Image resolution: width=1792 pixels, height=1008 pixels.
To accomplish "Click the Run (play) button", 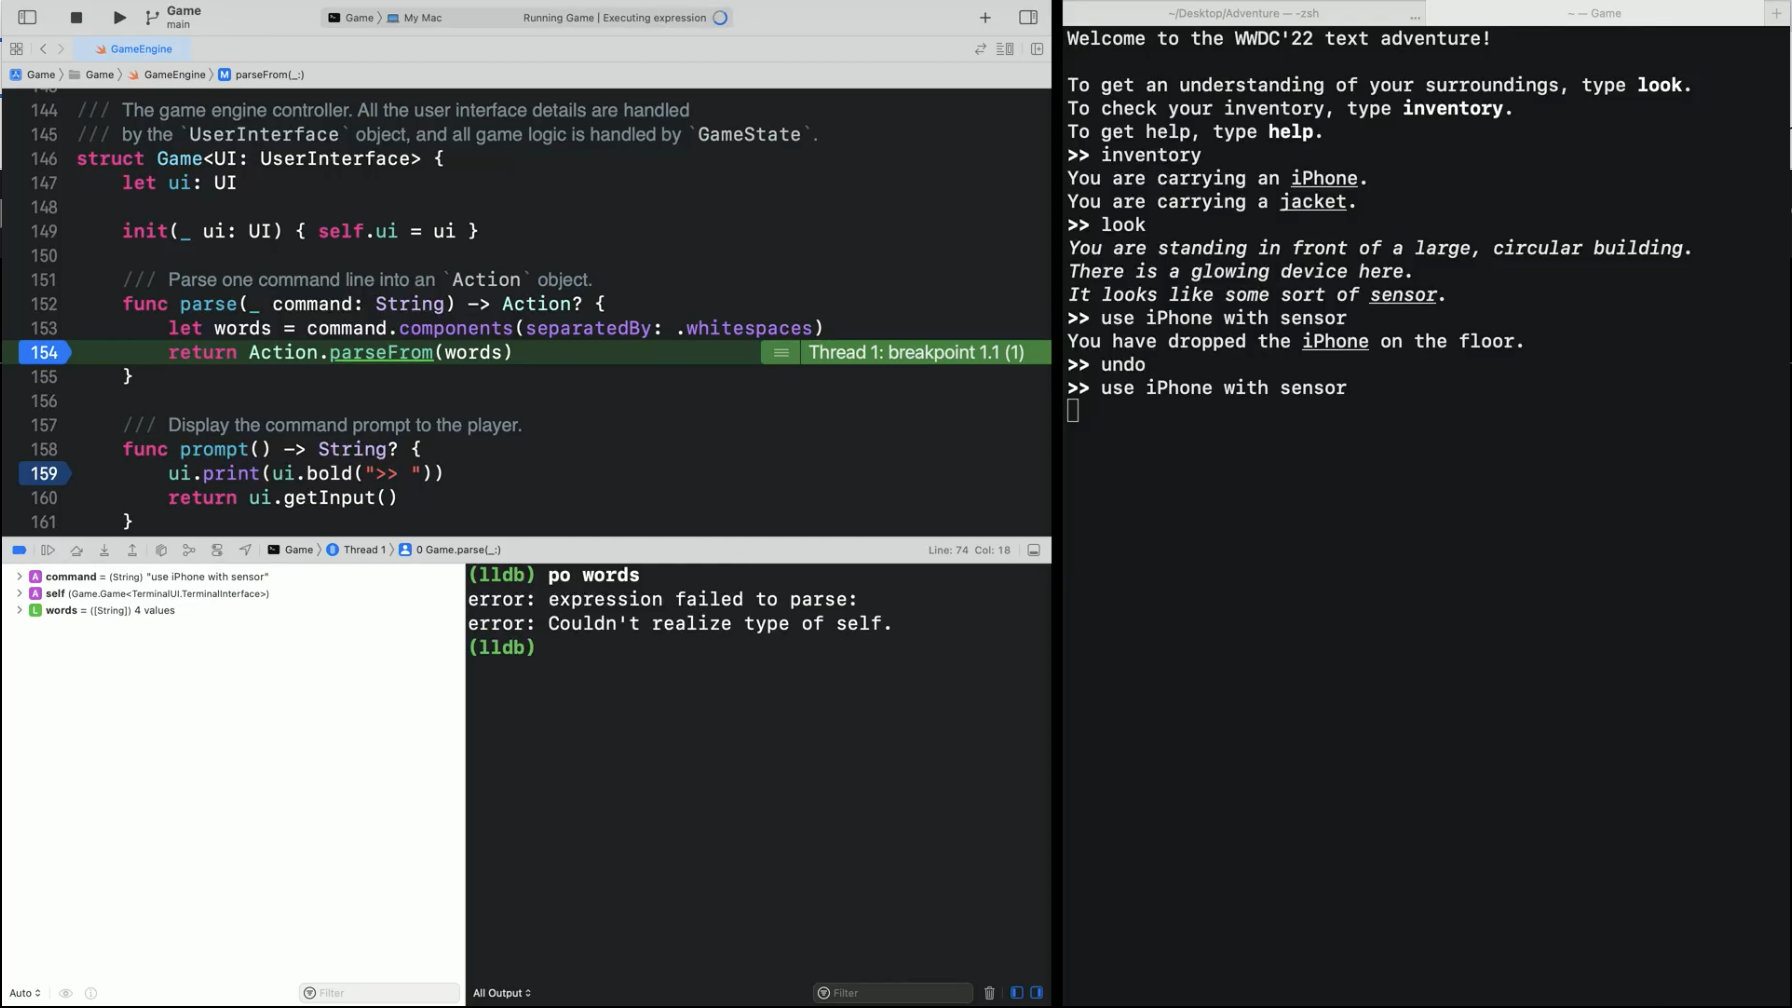I will click(119, 17).
